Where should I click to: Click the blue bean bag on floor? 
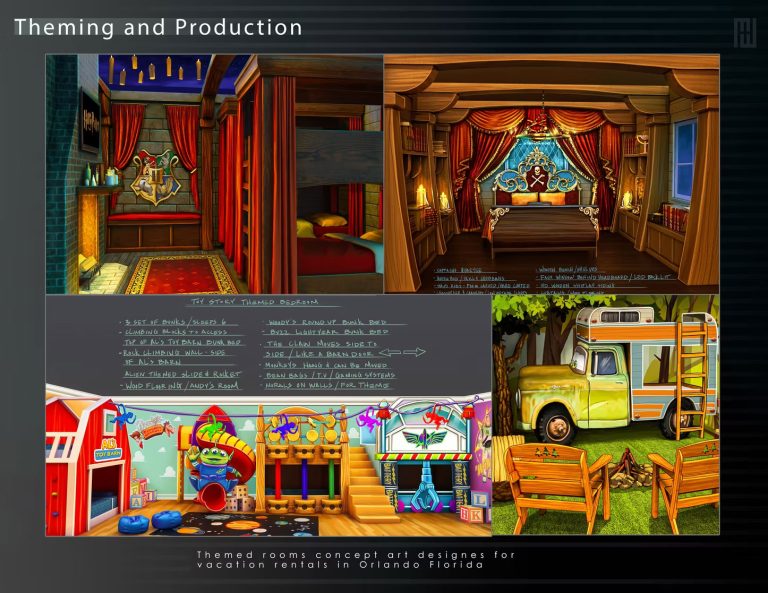point(133,524)
